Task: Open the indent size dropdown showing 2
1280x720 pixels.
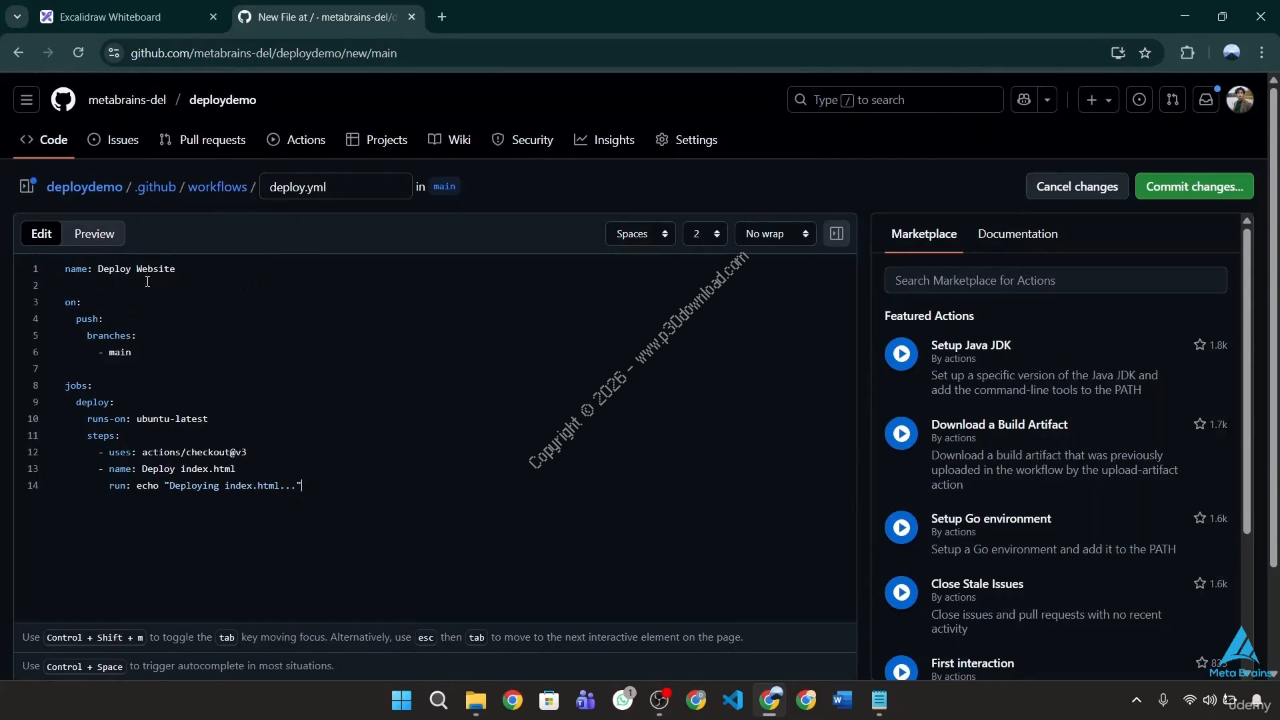Action: point(705,234)
